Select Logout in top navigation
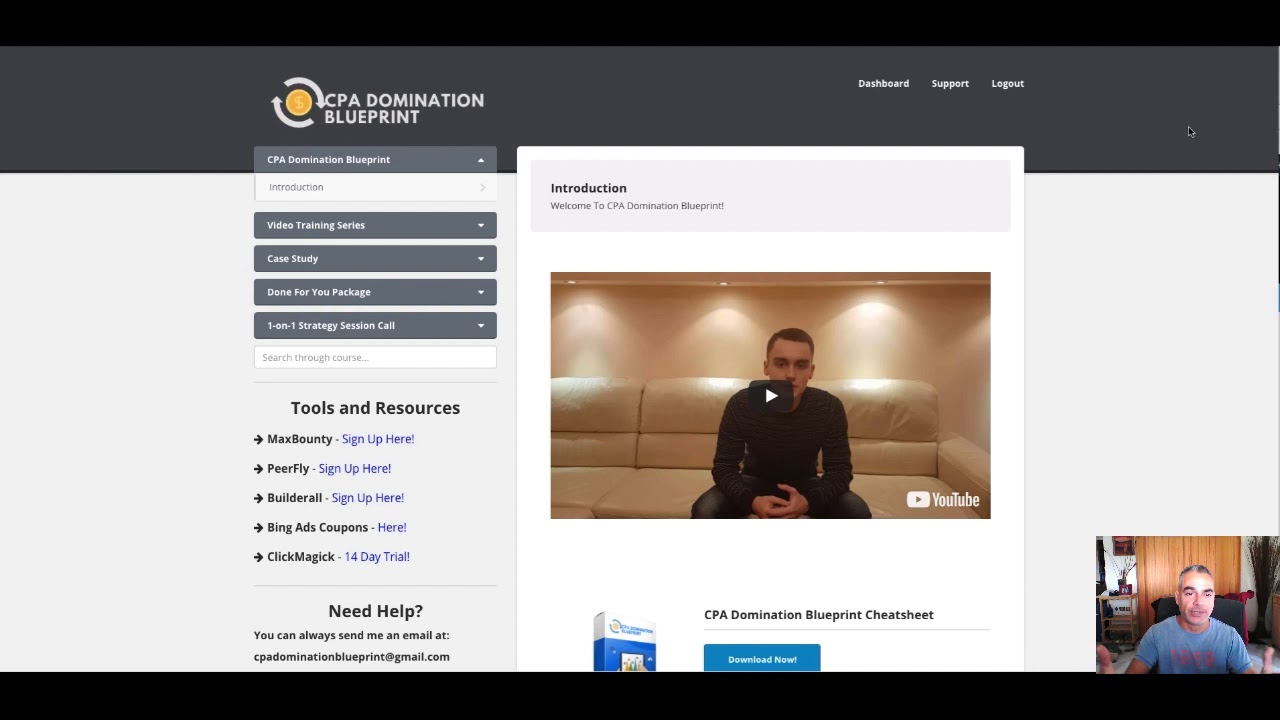The height and width of the screenshot is (720, 1280). 1007,84
